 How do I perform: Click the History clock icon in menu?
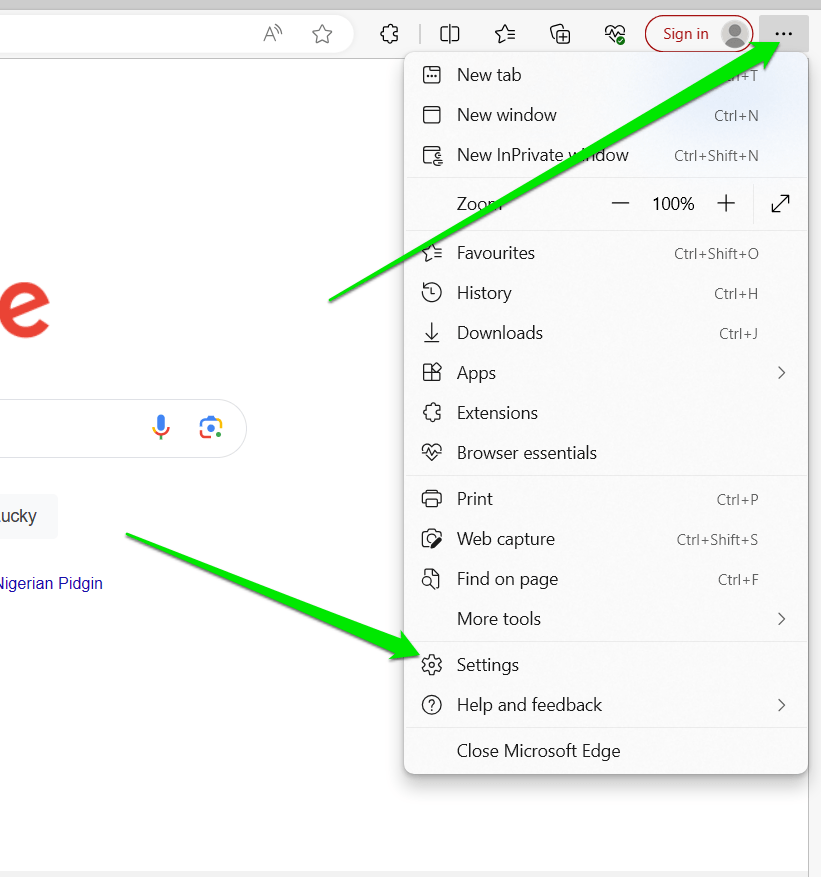[x=432, y=293]
